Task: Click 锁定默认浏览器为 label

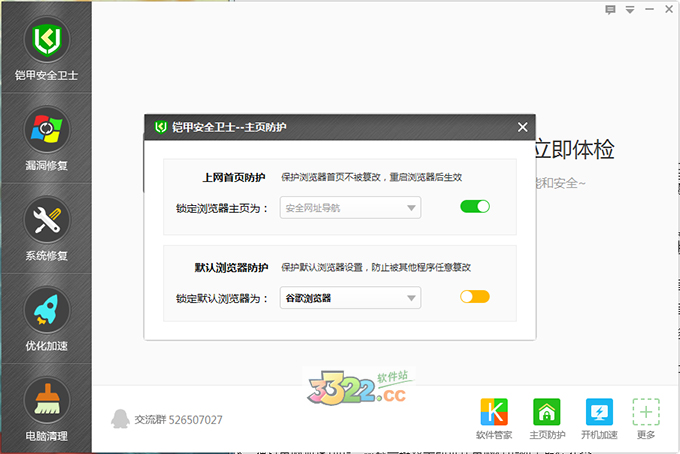Action: (x=222, y=299)
